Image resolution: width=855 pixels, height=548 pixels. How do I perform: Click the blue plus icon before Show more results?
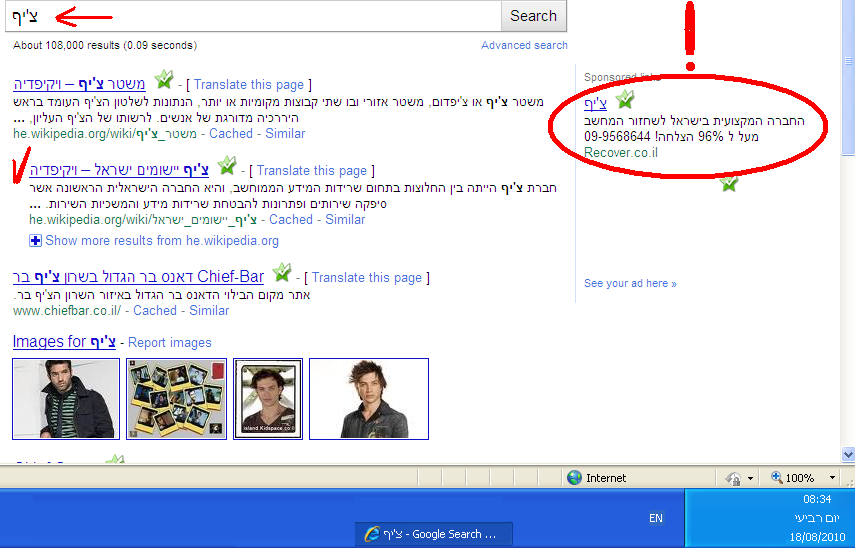36,240
